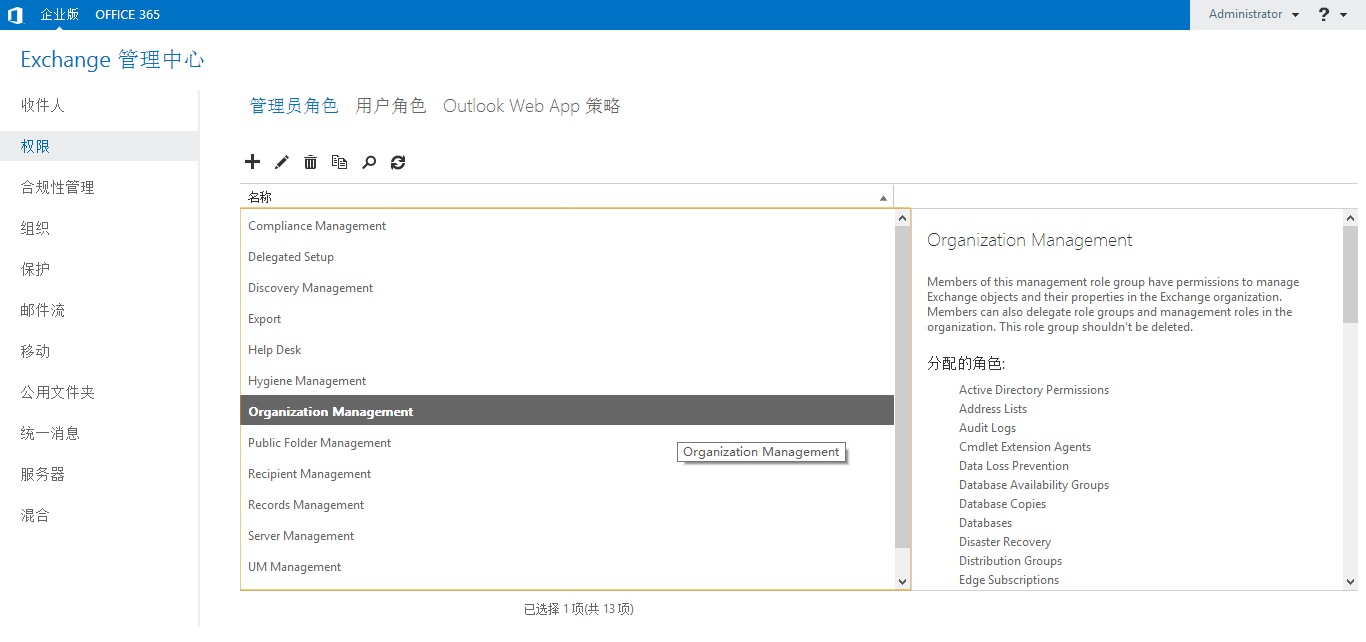The height and width of the screenshot is (642, 1366).
Task: Switch to 用户角色 tab
Action: point(391,106)
